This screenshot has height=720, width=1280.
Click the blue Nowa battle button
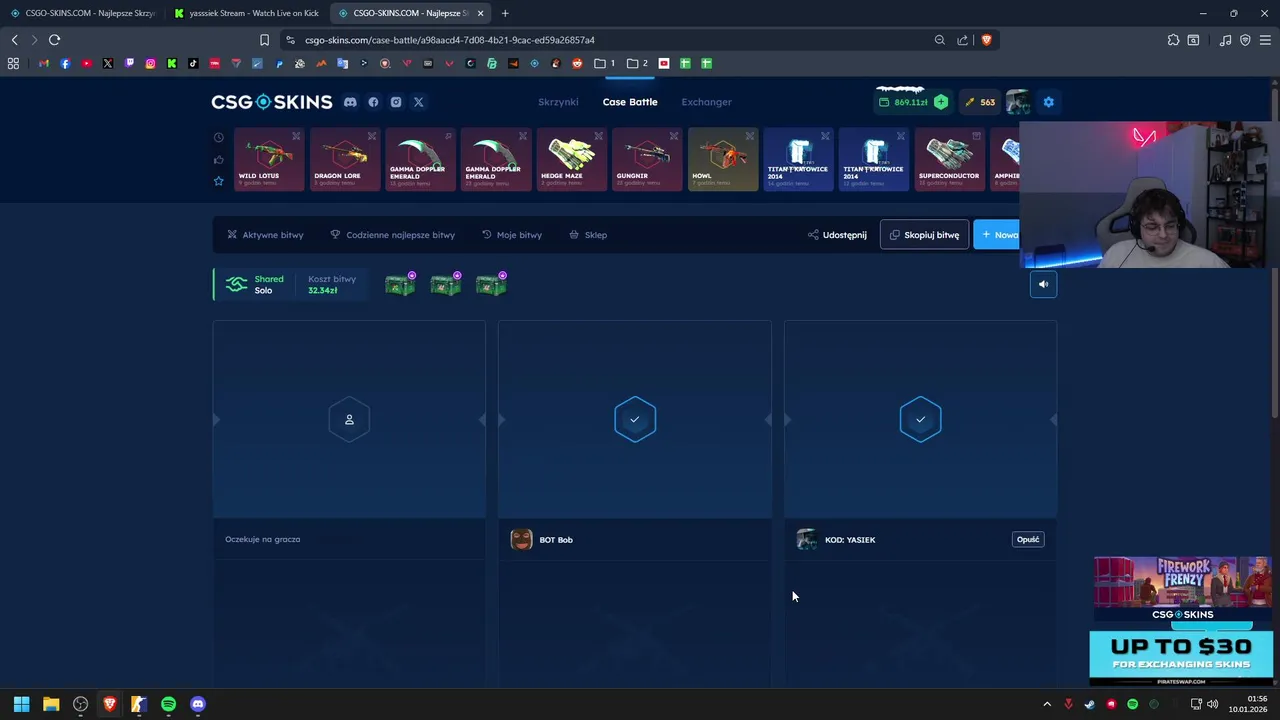coord(997,235)
